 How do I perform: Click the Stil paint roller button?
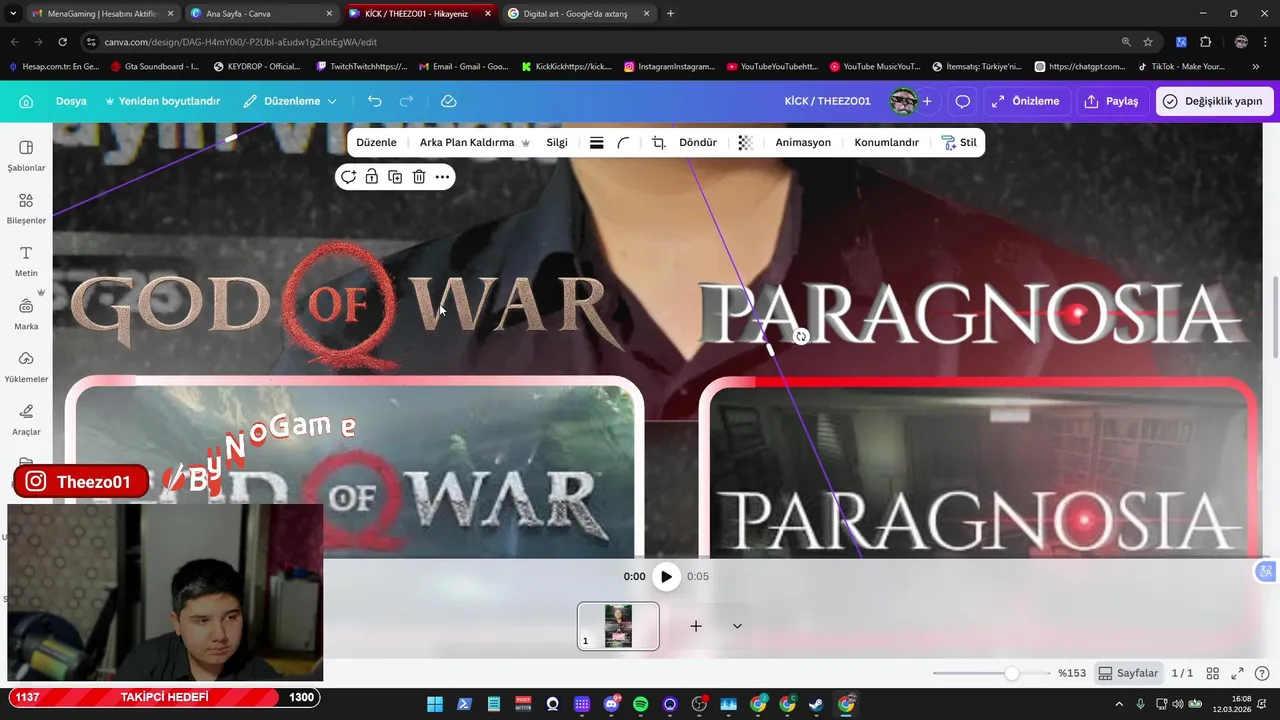[959, 142]
